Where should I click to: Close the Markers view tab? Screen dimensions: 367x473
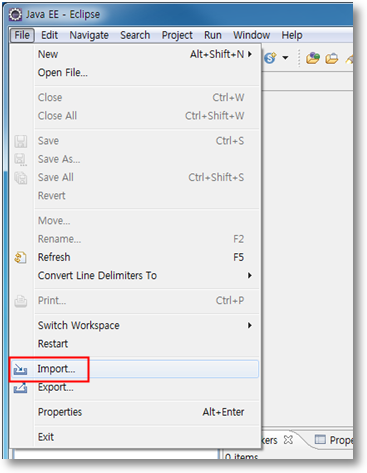288,440
